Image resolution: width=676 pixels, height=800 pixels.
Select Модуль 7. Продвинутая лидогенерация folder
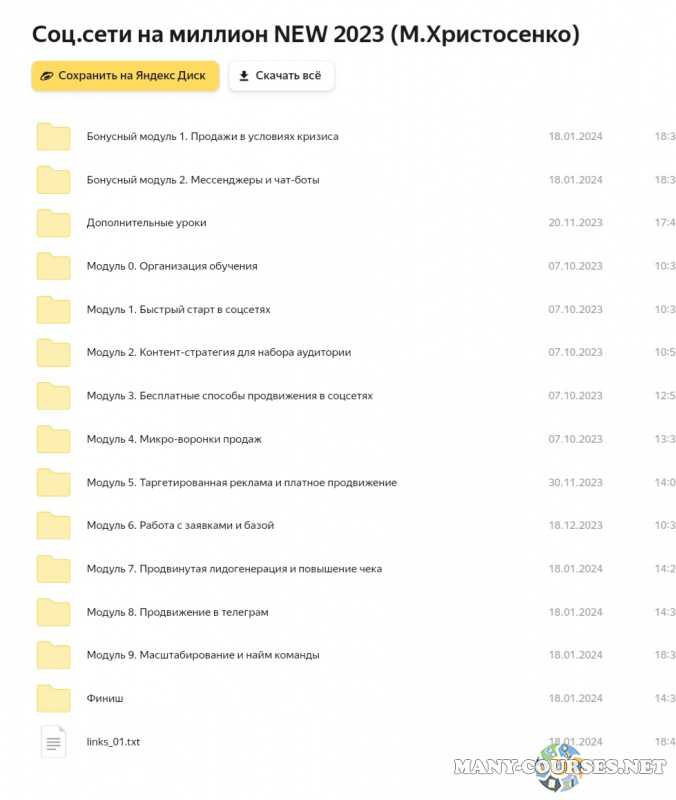click(234, 569)
